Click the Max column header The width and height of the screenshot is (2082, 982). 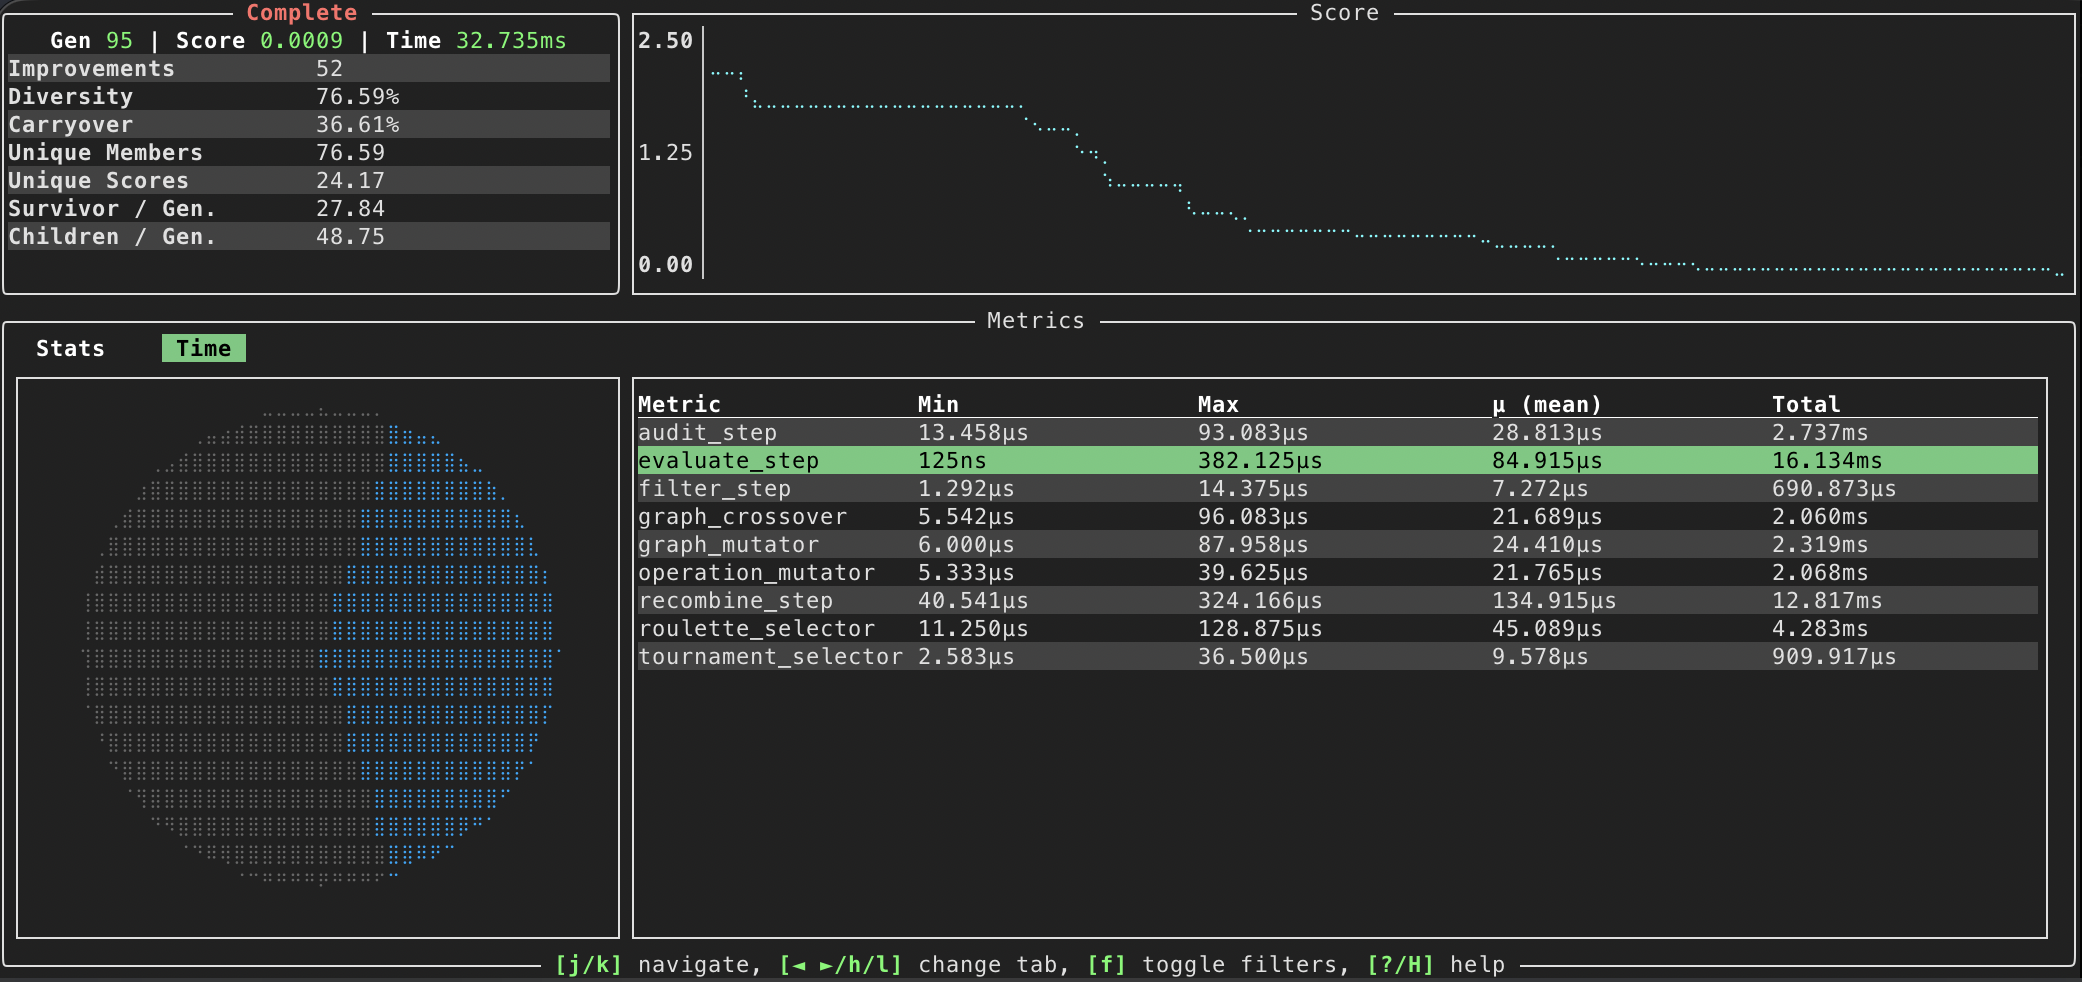(x=1218, y=404)
